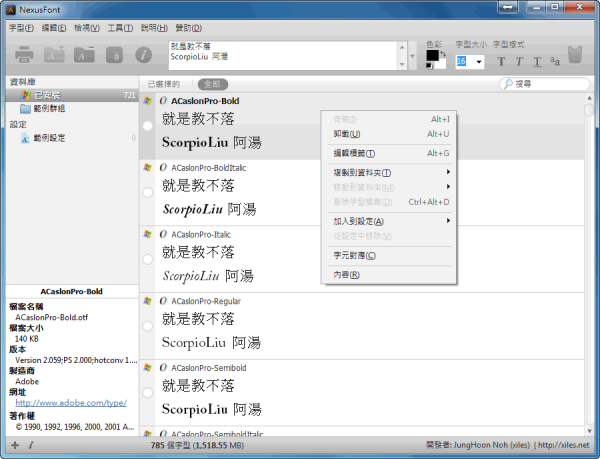
Task: Open the 贊助(D) menu
Action: click(189, 28)
